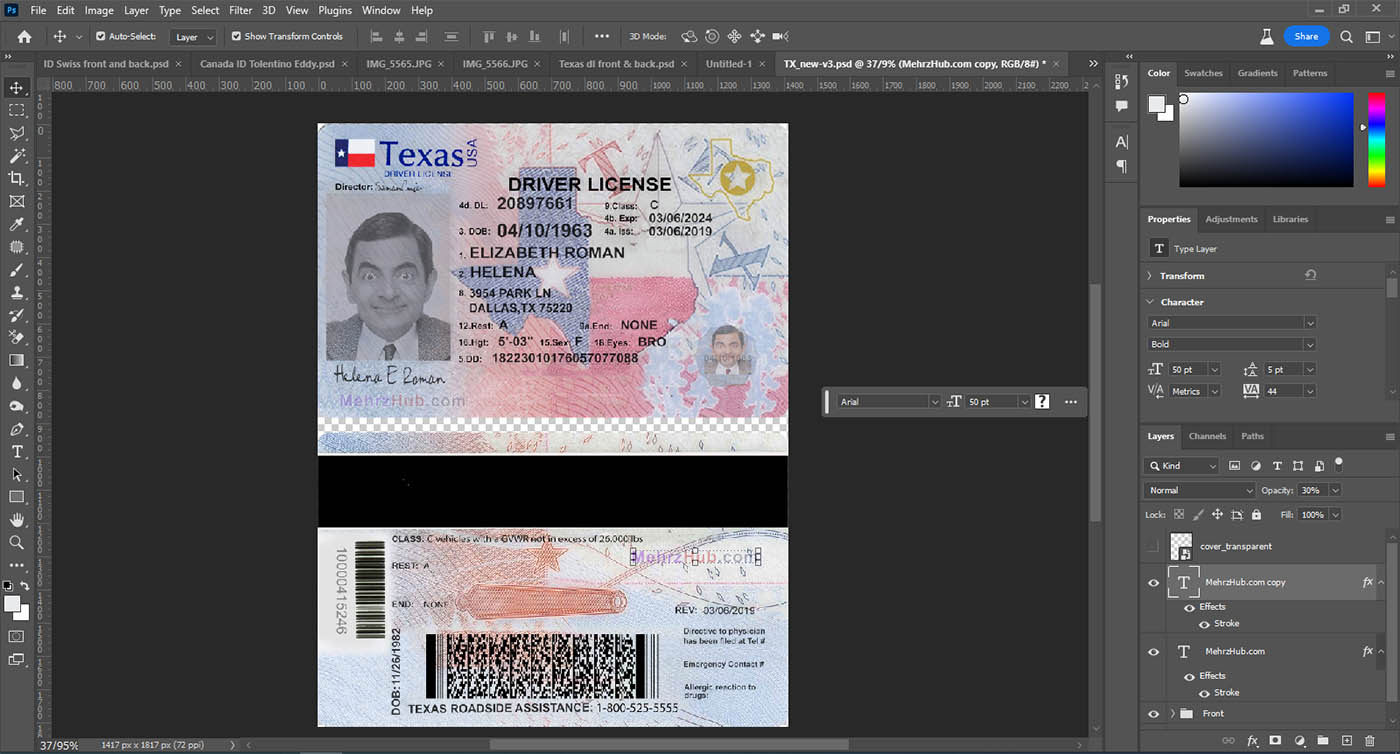Click the toolbar foreground color square
The image size is (1400, 754).
pos(13,604)
